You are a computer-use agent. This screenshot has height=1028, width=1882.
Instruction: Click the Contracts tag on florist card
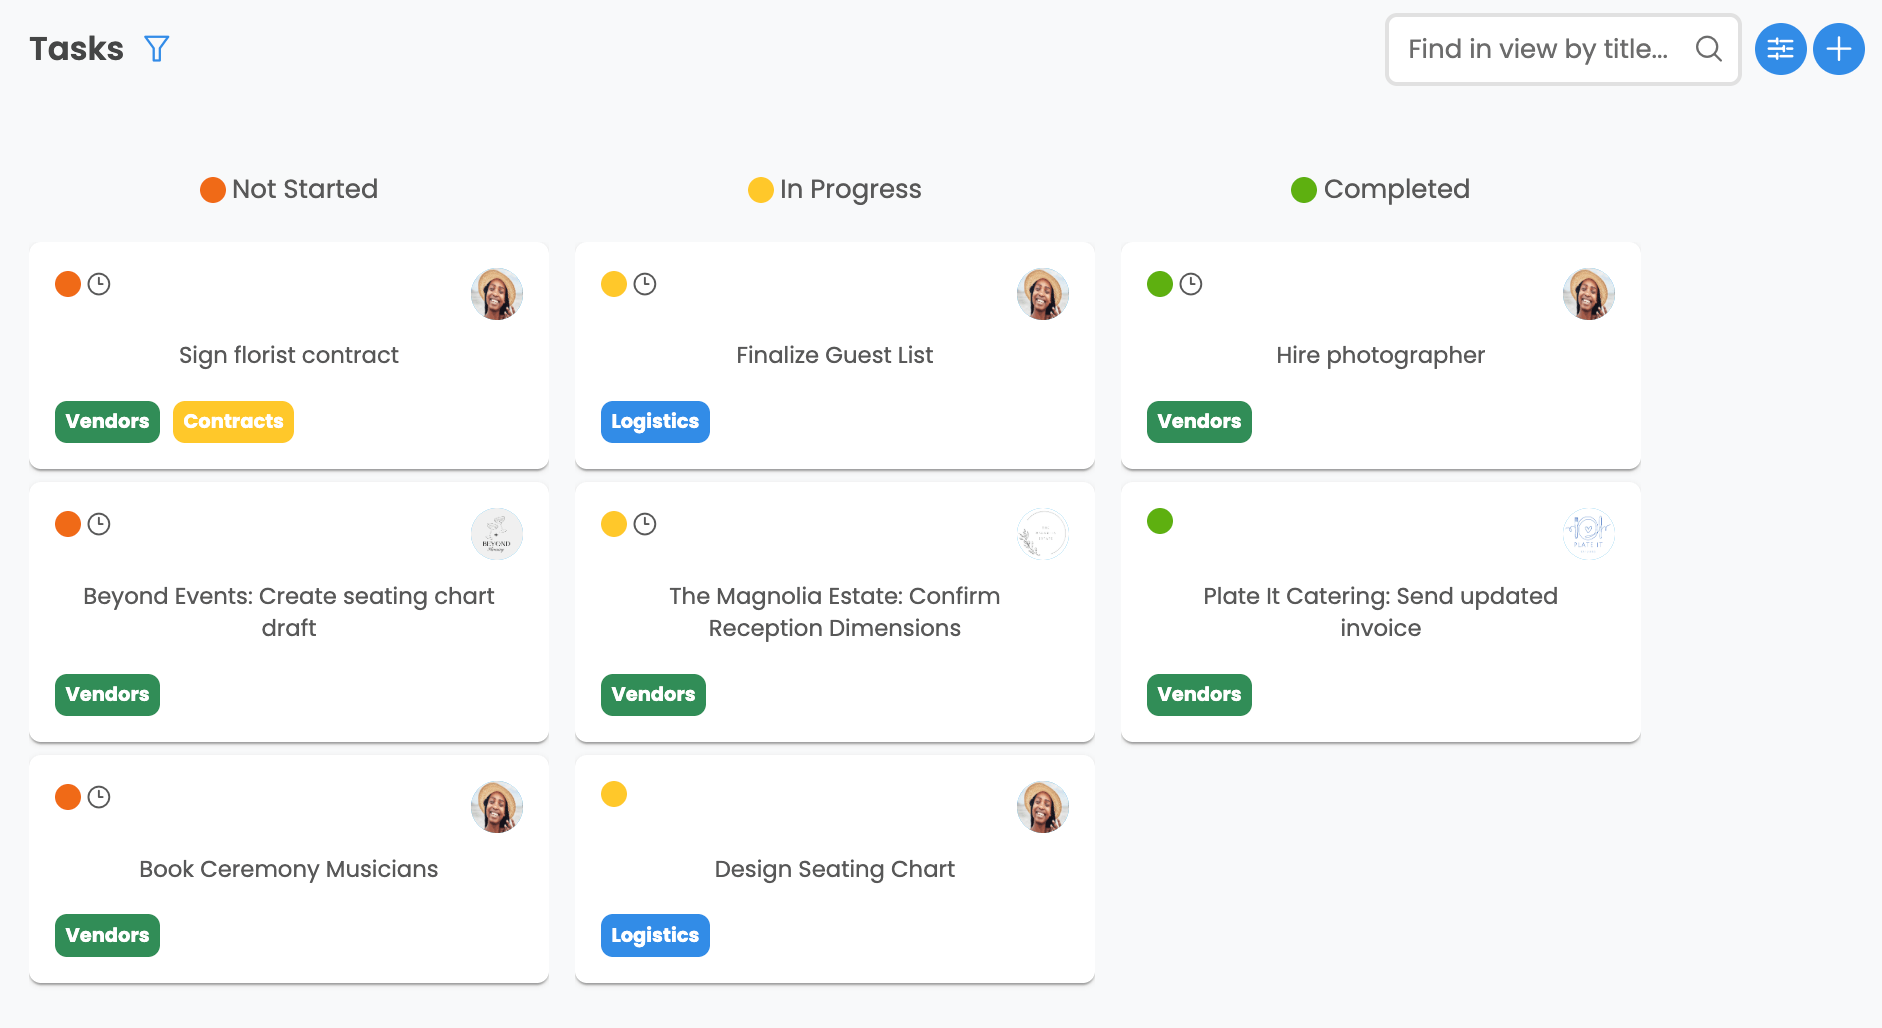click(233, 422)
